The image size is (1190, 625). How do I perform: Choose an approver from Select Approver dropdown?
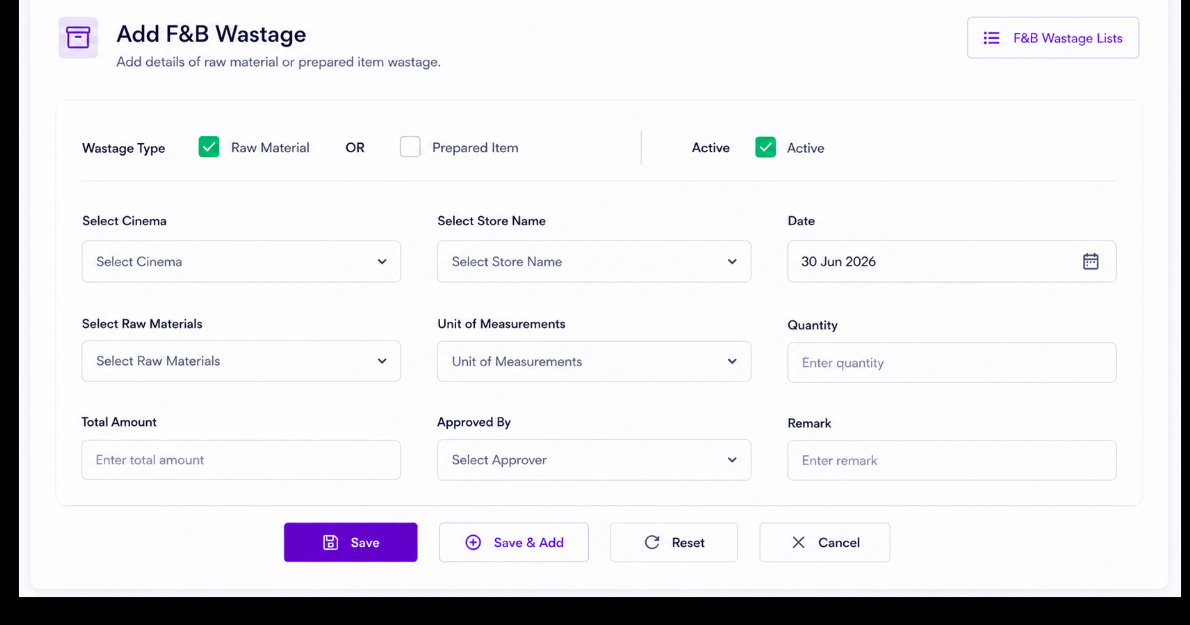[594, 460]
